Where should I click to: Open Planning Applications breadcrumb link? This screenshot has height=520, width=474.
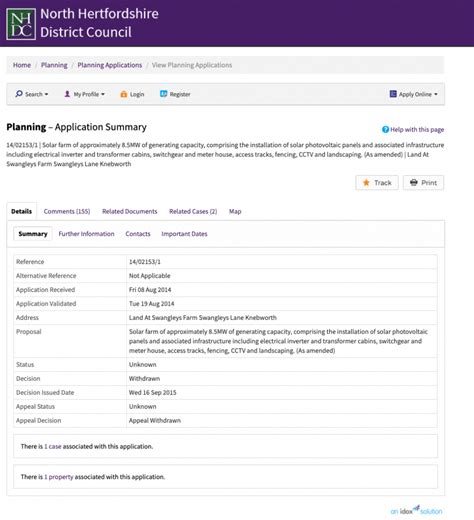coord(110,65)
